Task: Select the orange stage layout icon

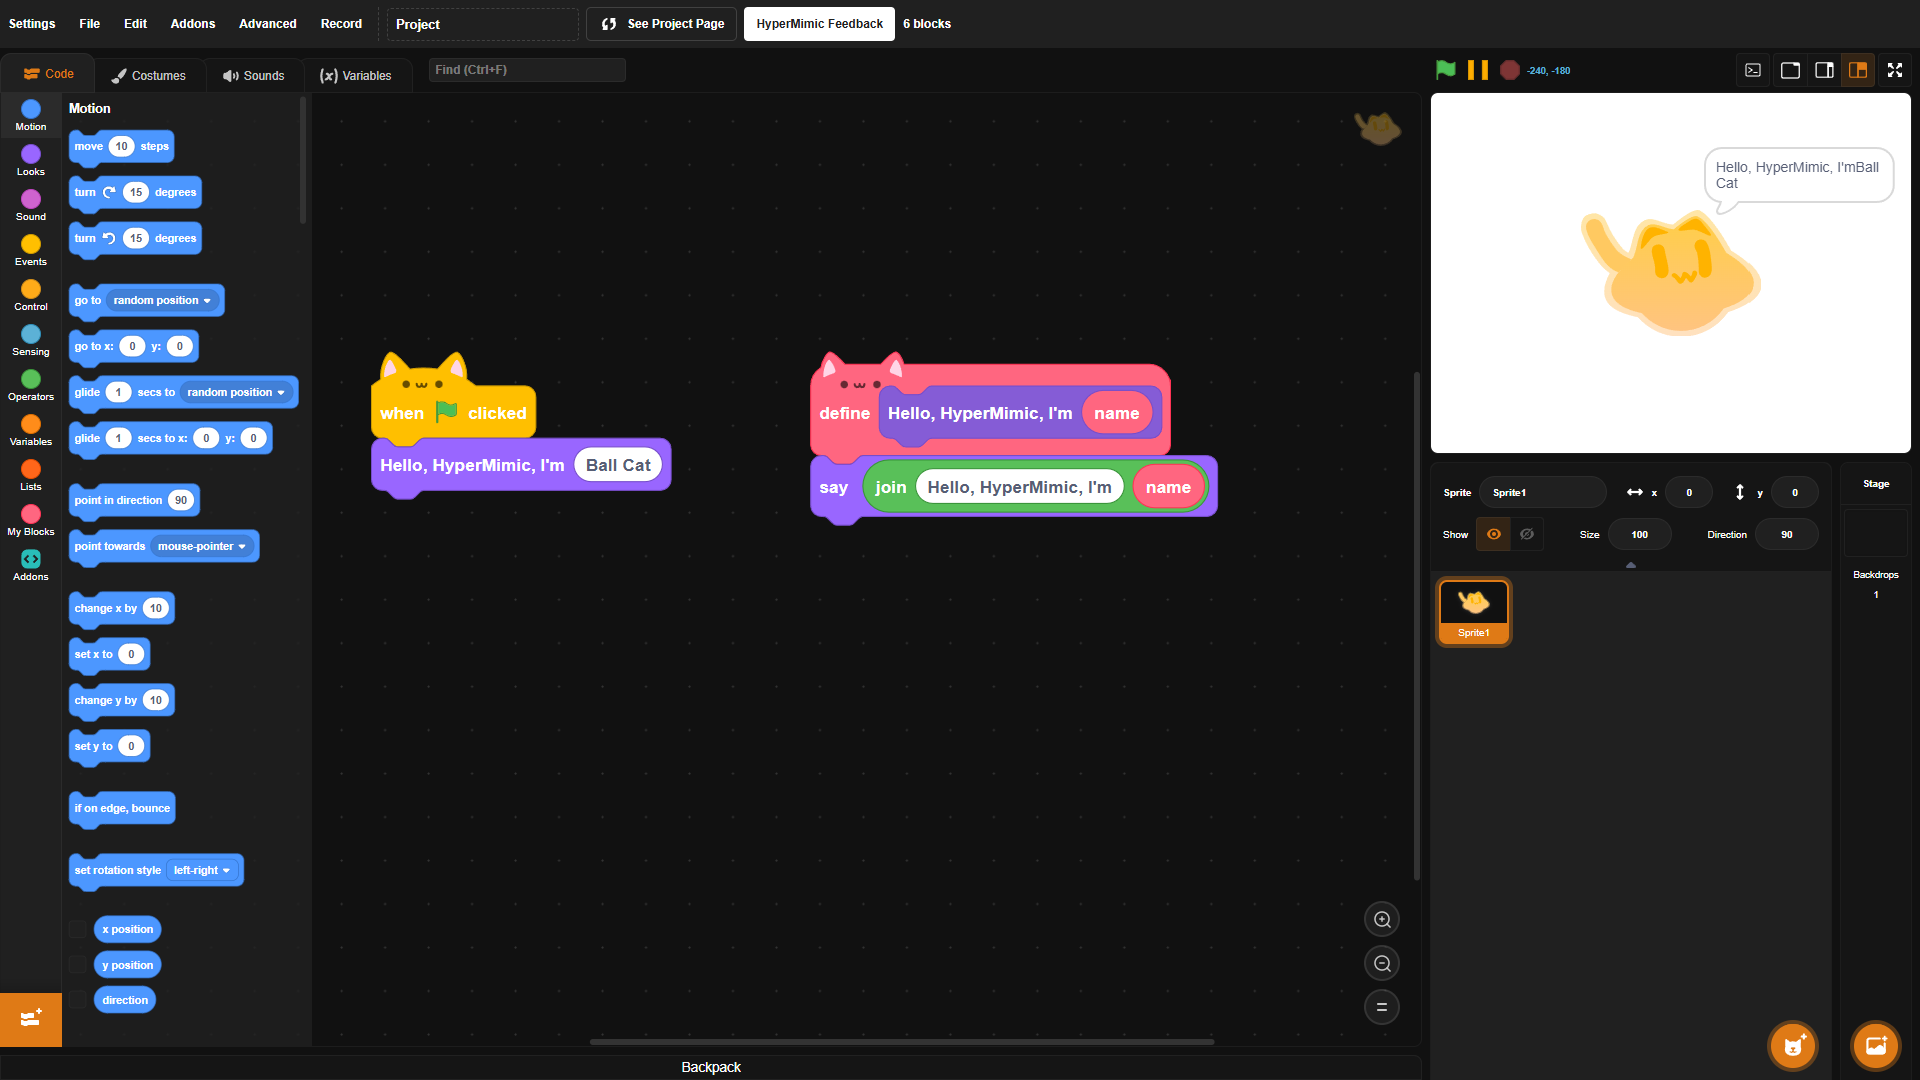Action: click(1858, 70)
